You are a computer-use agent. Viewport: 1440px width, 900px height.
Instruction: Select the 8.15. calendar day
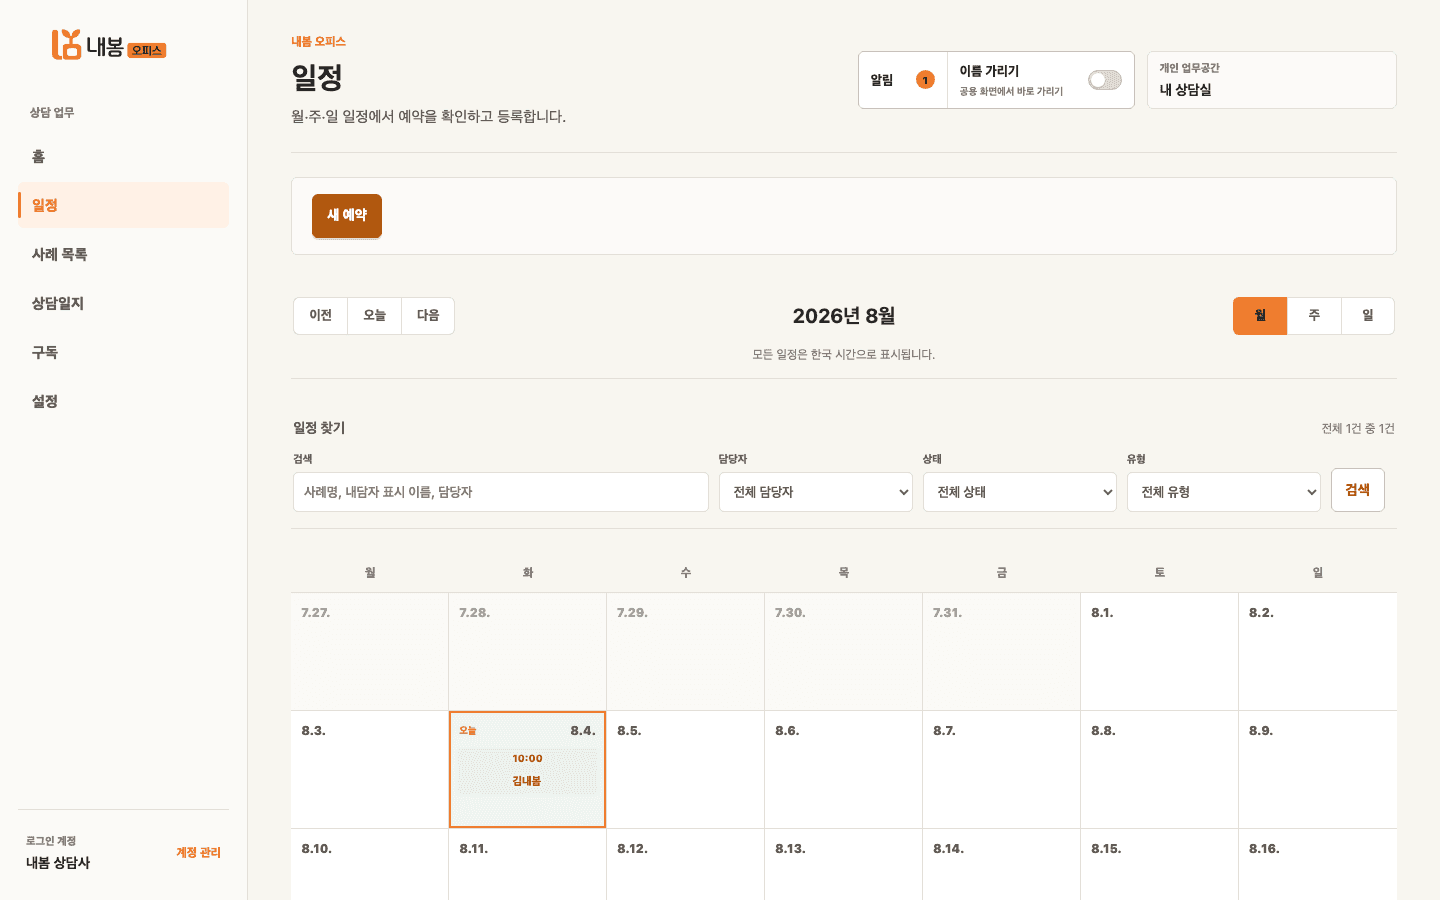click(x=1159, y=865)
